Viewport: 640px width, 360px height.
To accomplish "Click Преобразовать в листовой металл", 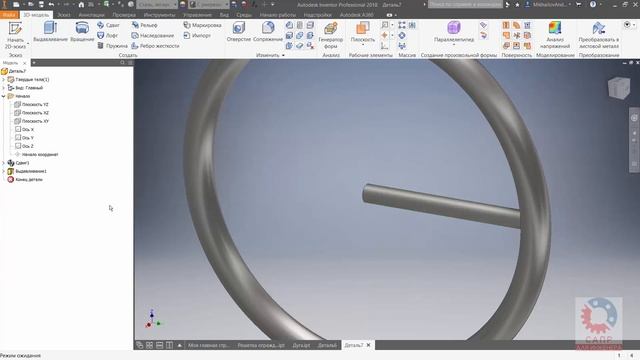I will point(598,36).
